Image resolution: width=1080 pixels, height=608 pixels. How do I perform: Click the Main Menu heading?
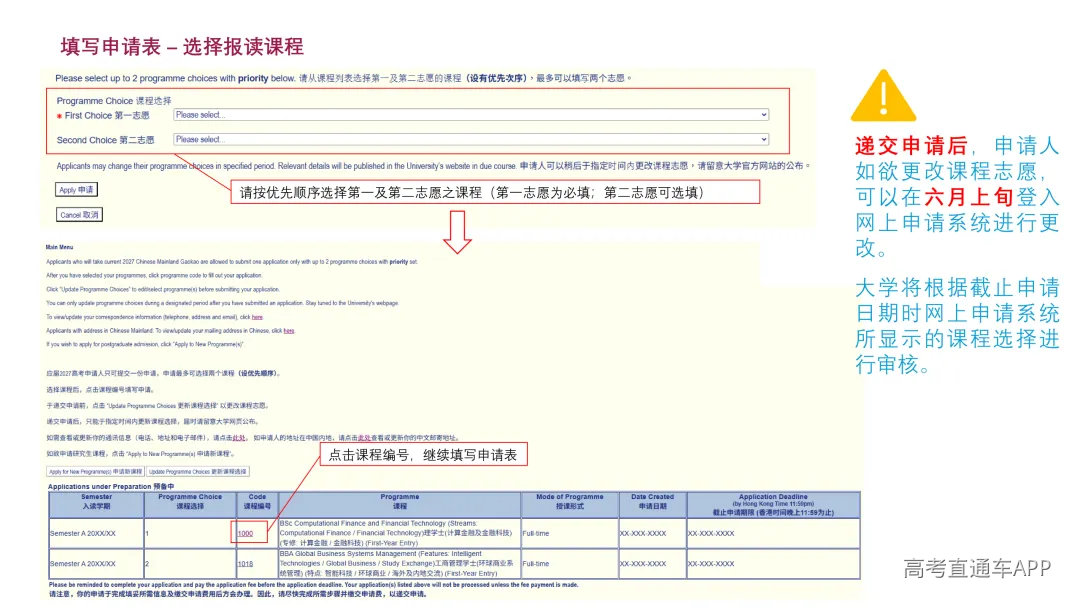pos(59,247)
